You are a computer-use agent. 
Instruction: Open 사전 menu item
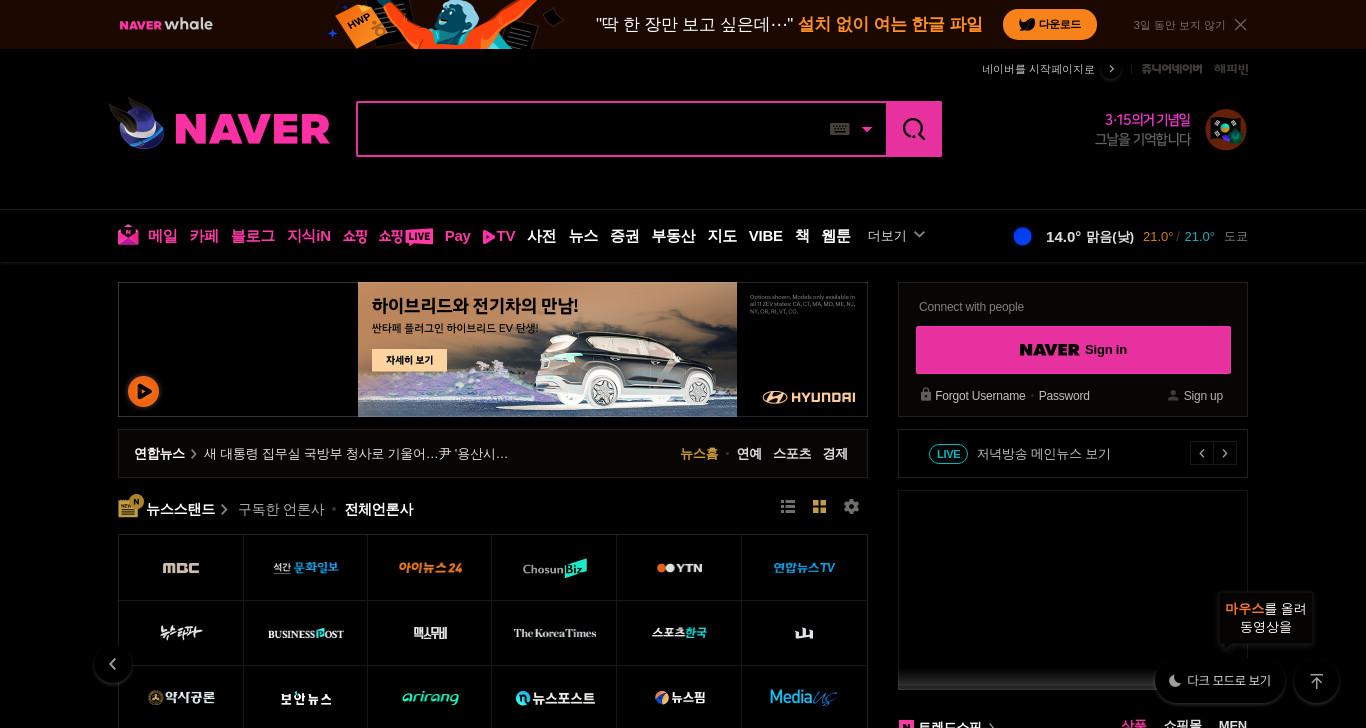[542, 236]
